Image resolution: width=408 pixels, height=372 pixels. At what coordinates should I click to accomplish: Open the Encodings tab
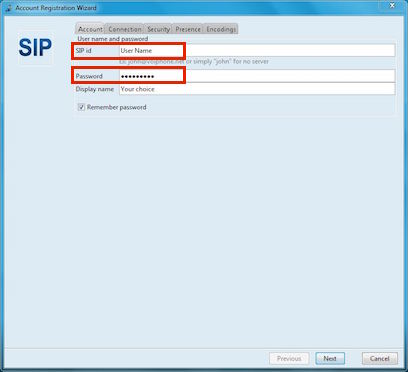pos(221,29)
